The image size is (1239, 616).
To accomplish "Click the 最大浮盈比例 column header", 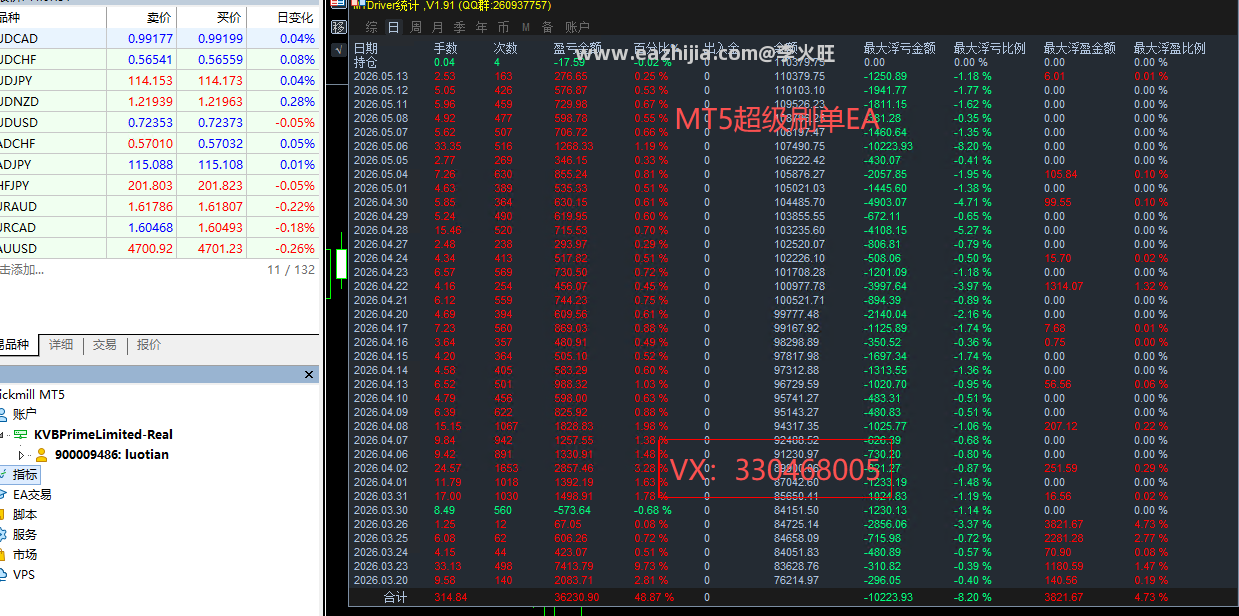I will point(1169,48).
